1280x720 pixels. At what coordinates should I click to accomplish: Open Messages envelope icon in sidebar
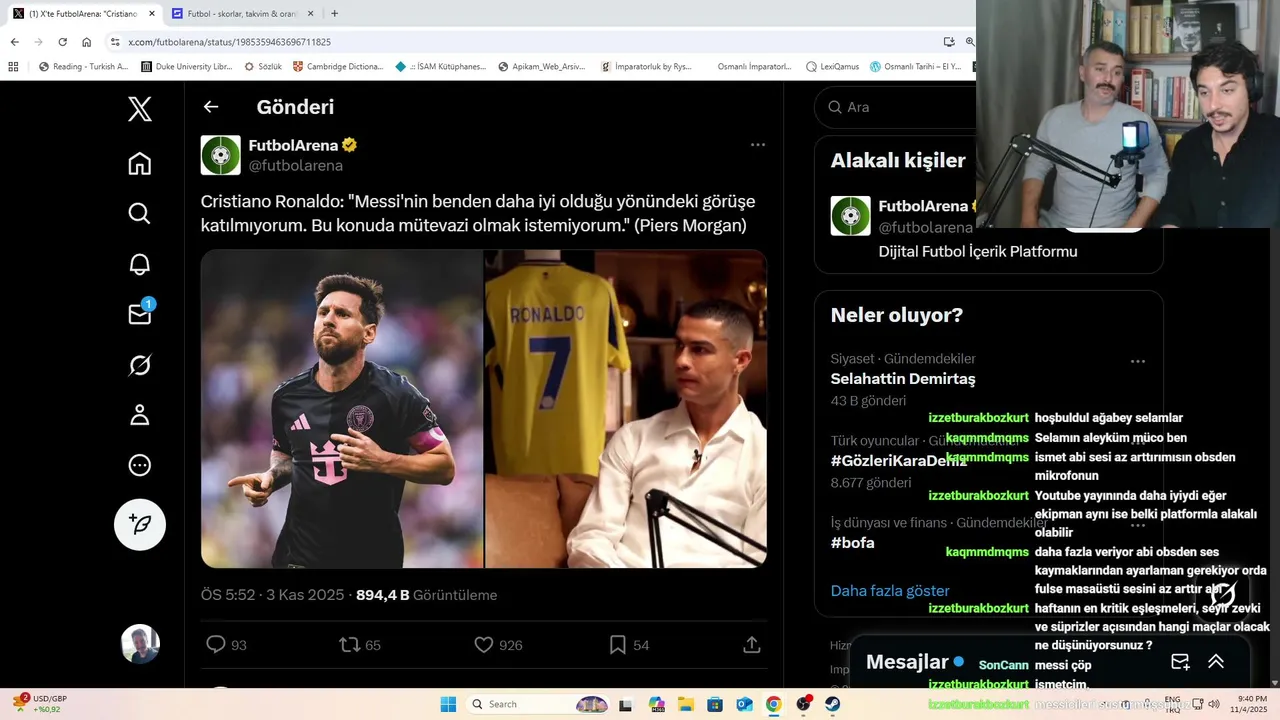coord(140,314)
